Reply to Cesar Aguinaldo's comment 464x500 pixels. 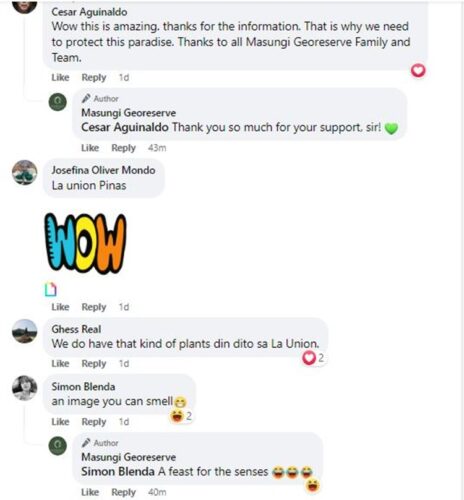click(x=94, y=78)
